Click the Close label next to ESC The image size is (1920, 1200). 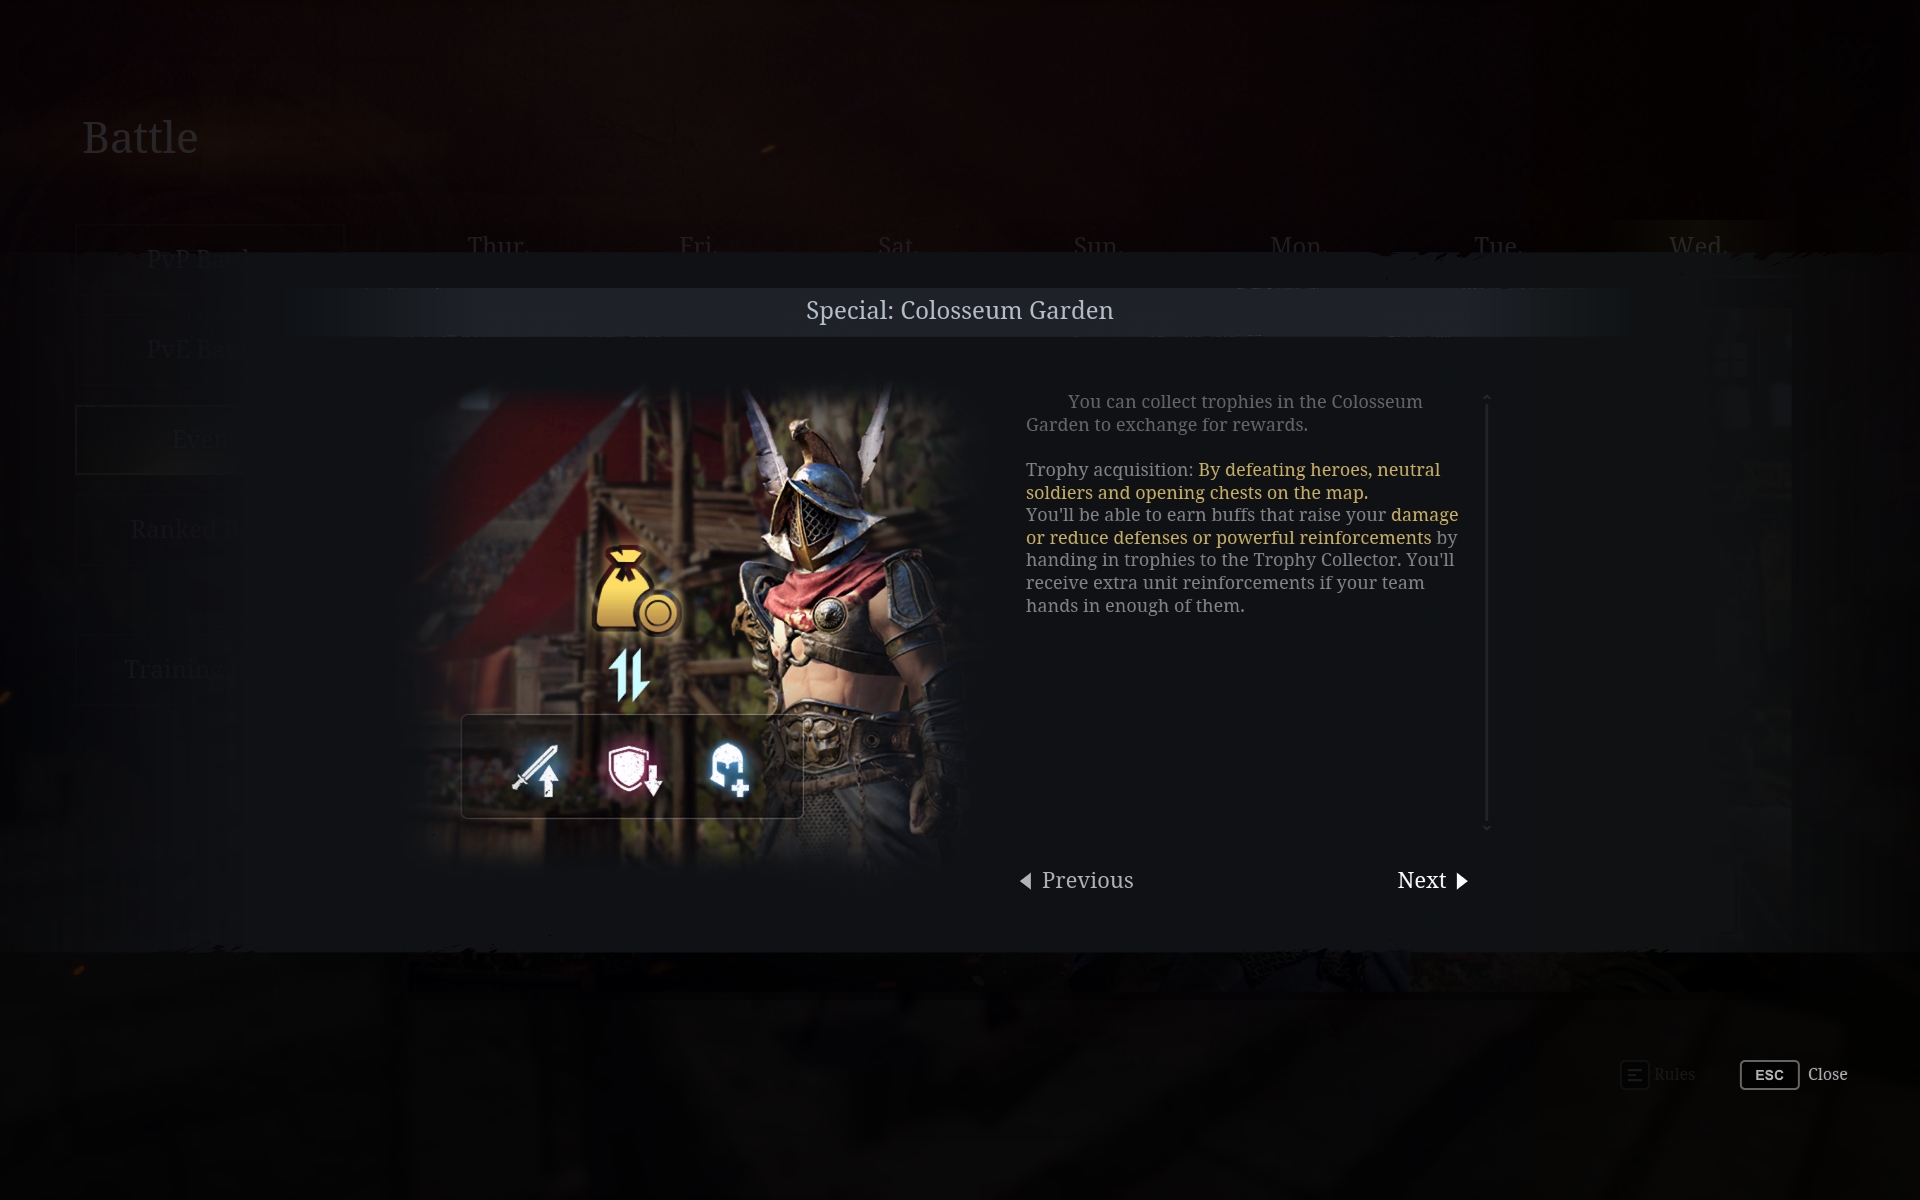click(1827, 1075)
